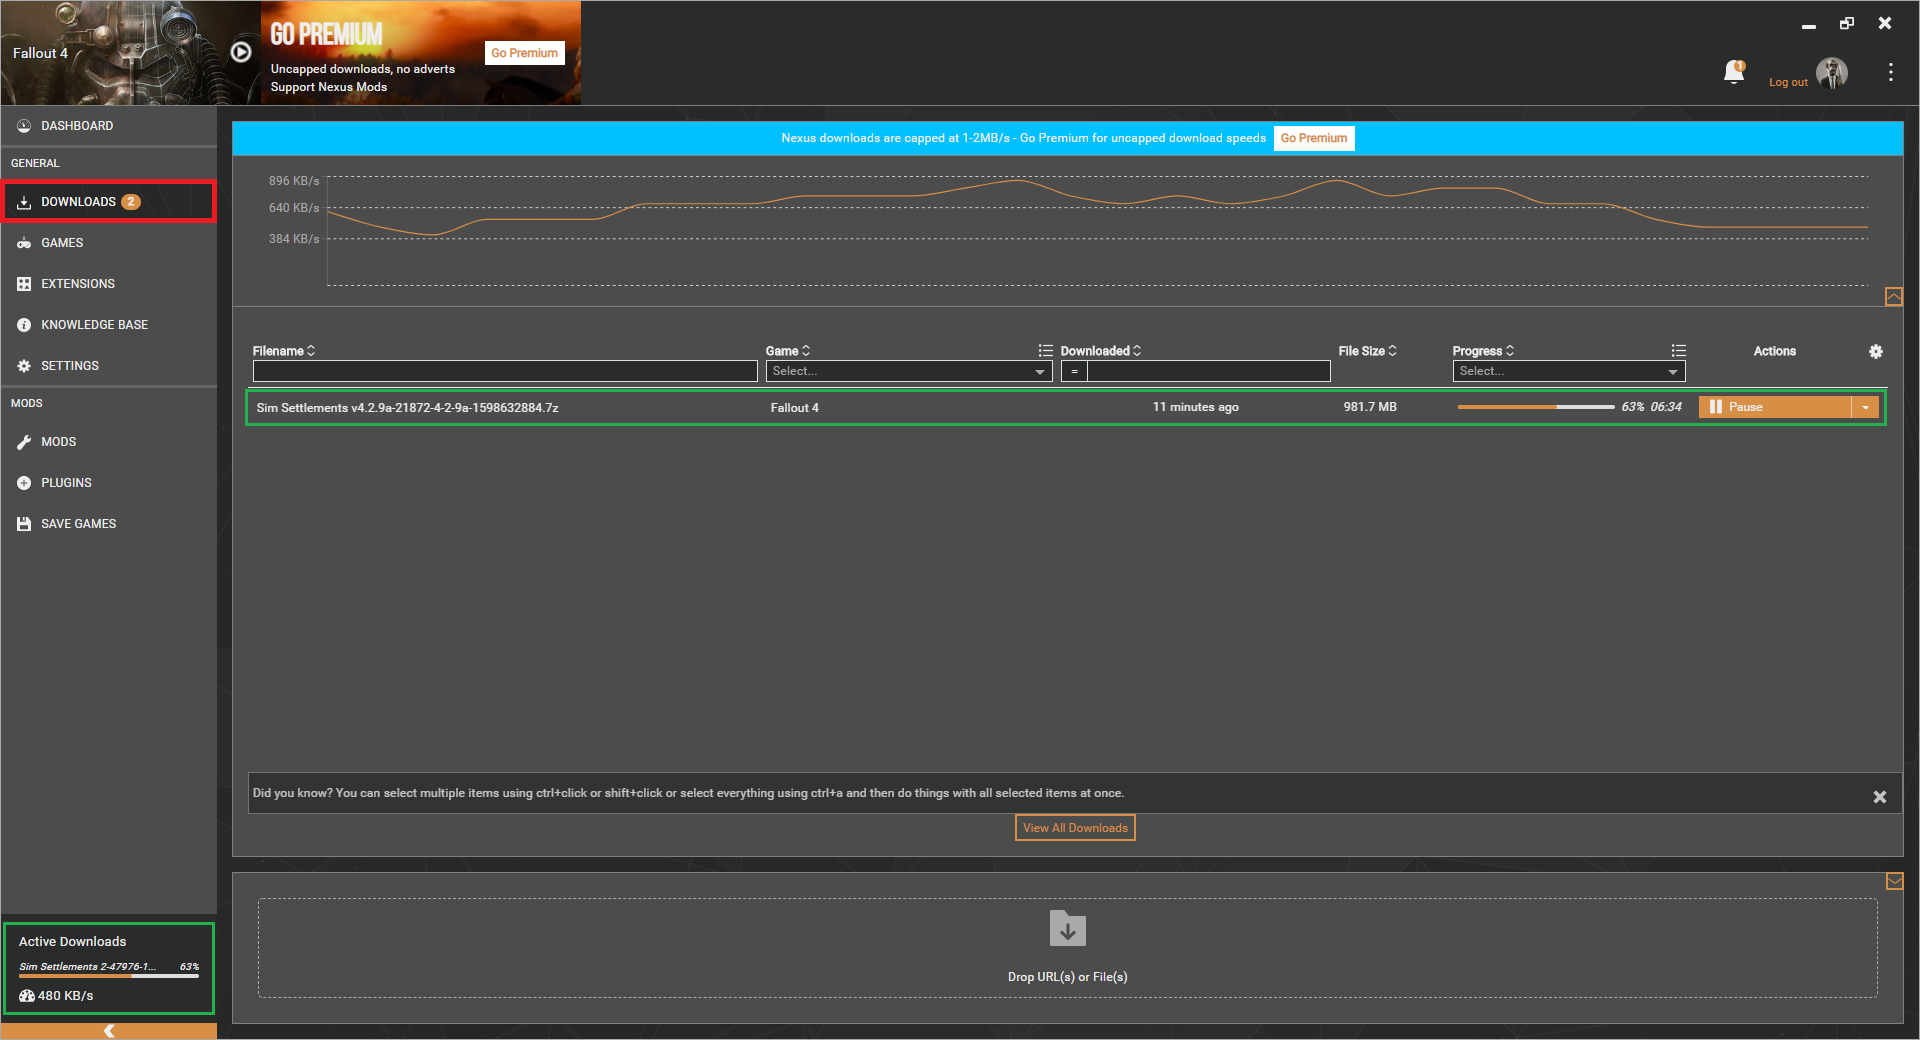
Task: Sort the table by File Size
Action: pyautogui.click(x=1368, y=351)
